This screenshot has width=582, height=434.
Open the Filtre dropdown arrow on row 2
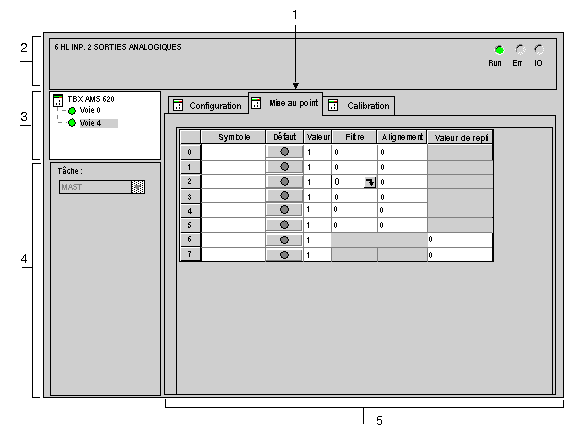tap(370, 182)
